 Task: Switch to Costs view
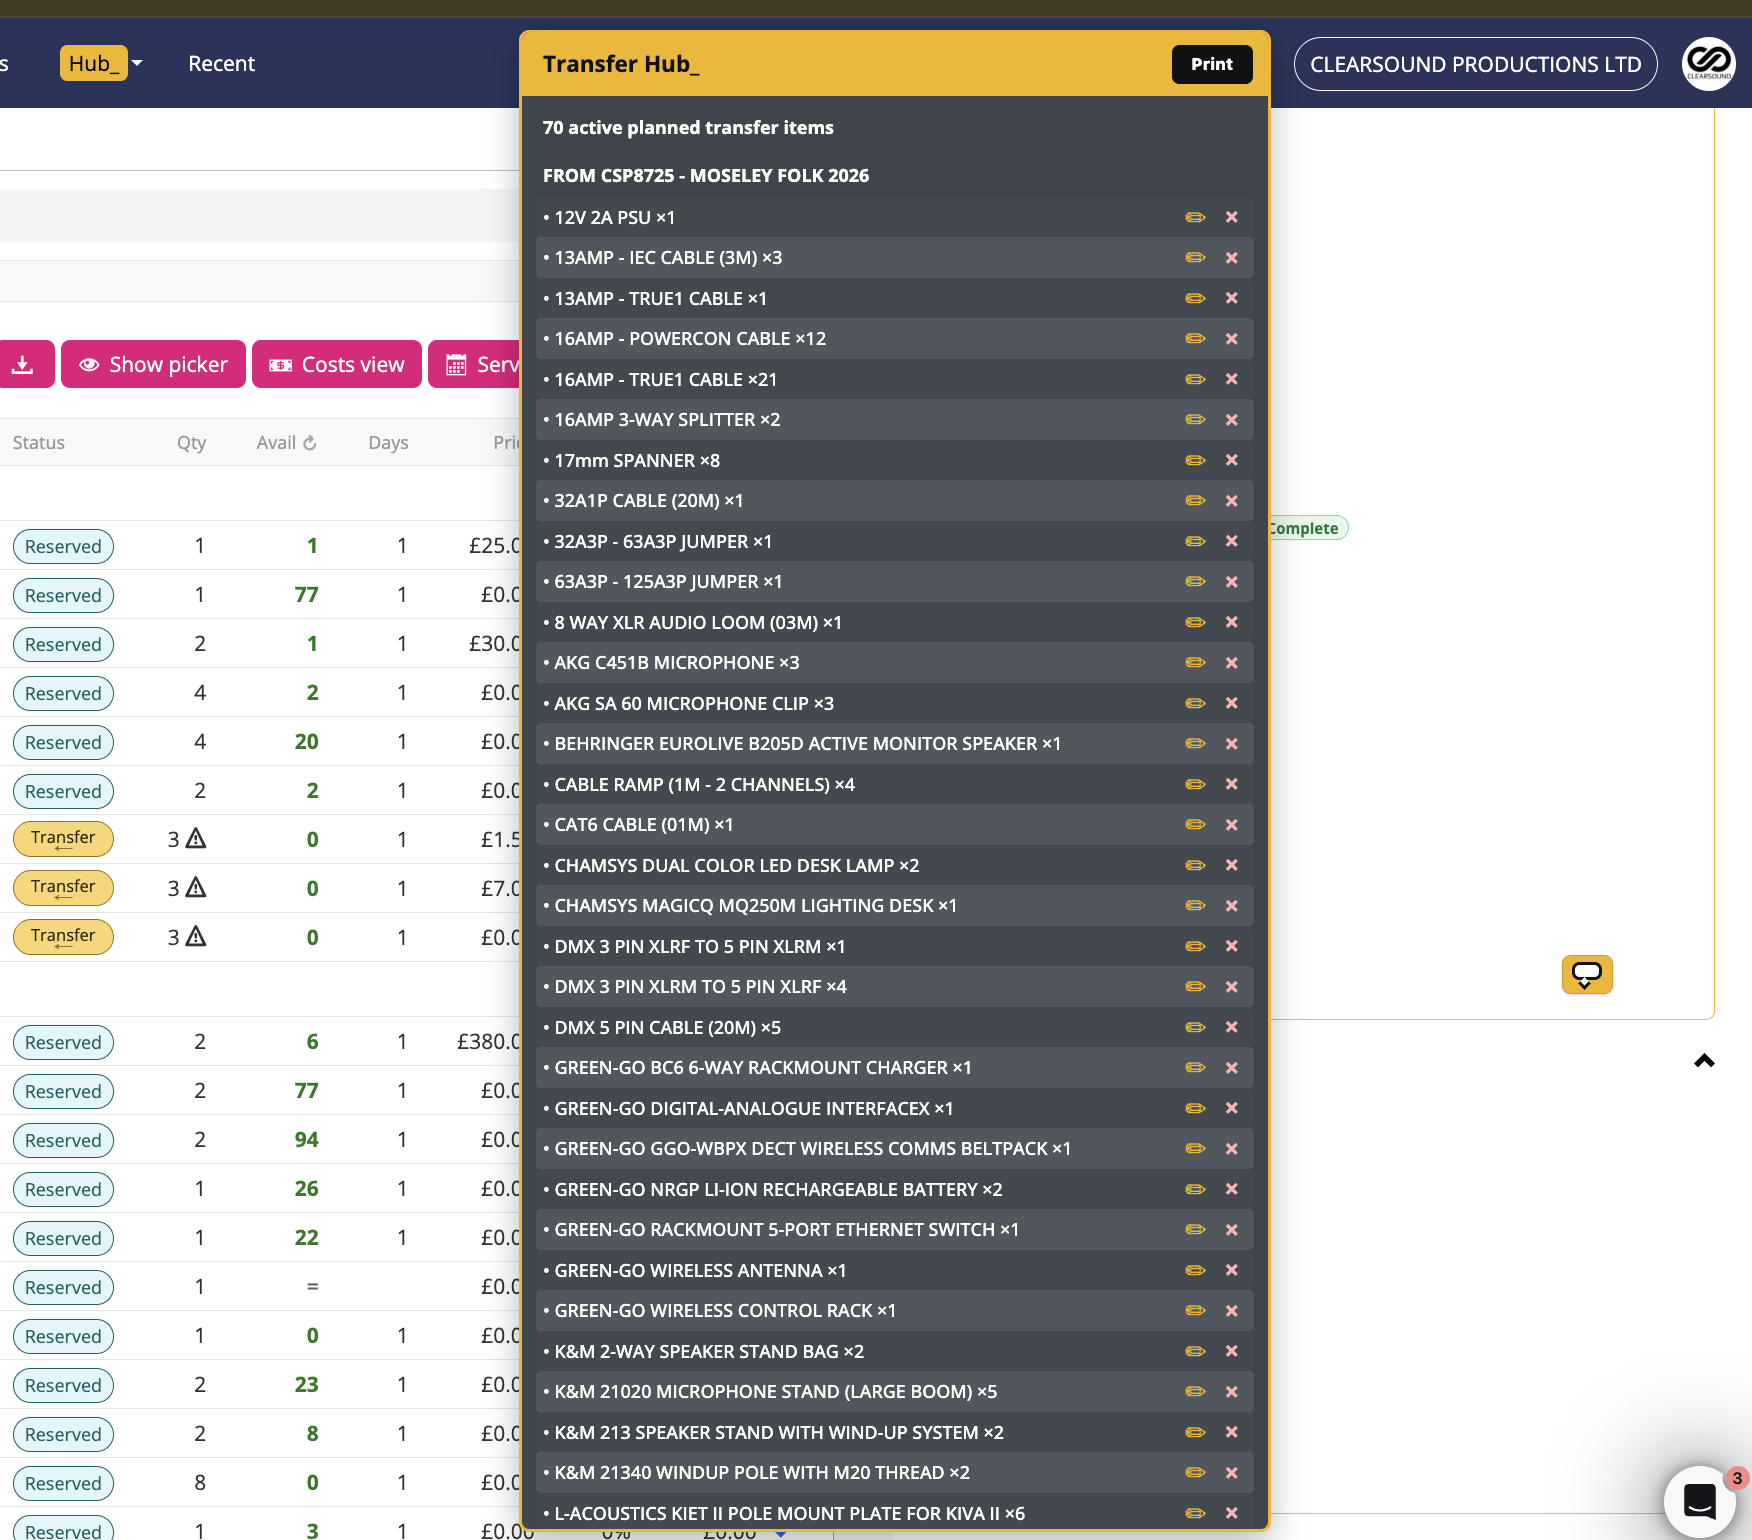[337, 364]
